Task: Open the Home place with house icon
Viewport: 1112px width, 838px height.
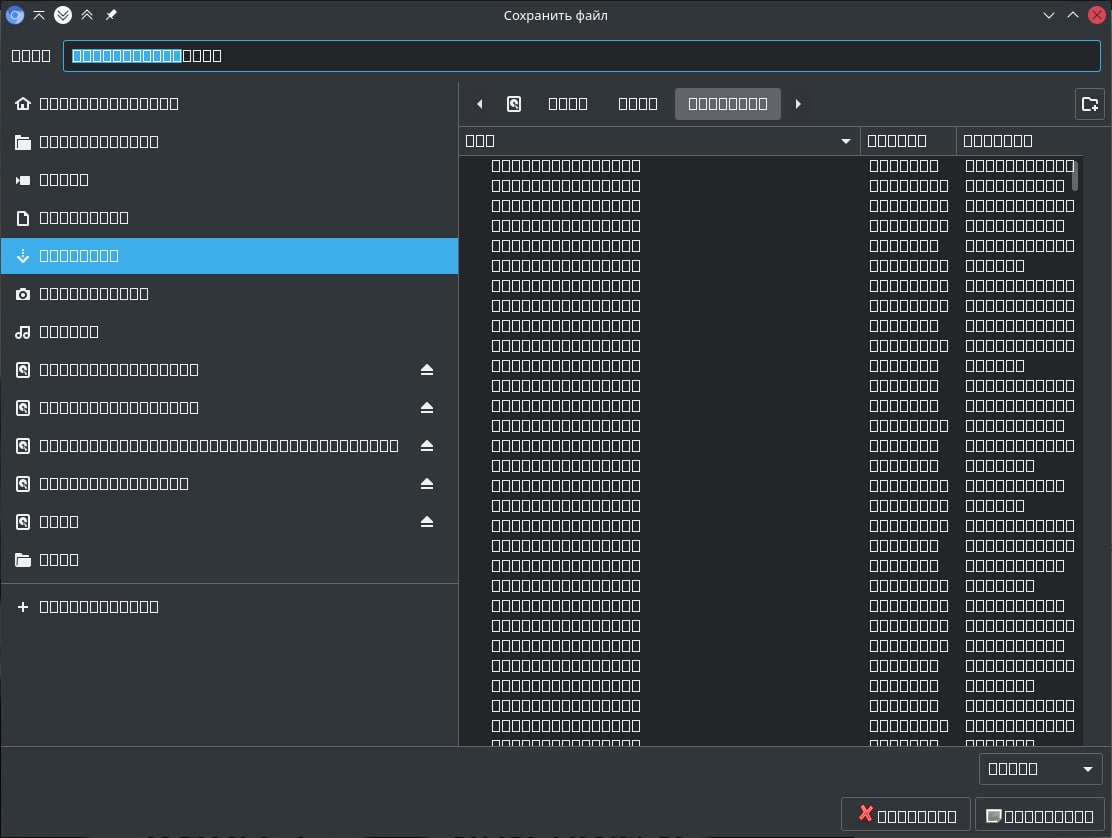Action: coord(229,104)
